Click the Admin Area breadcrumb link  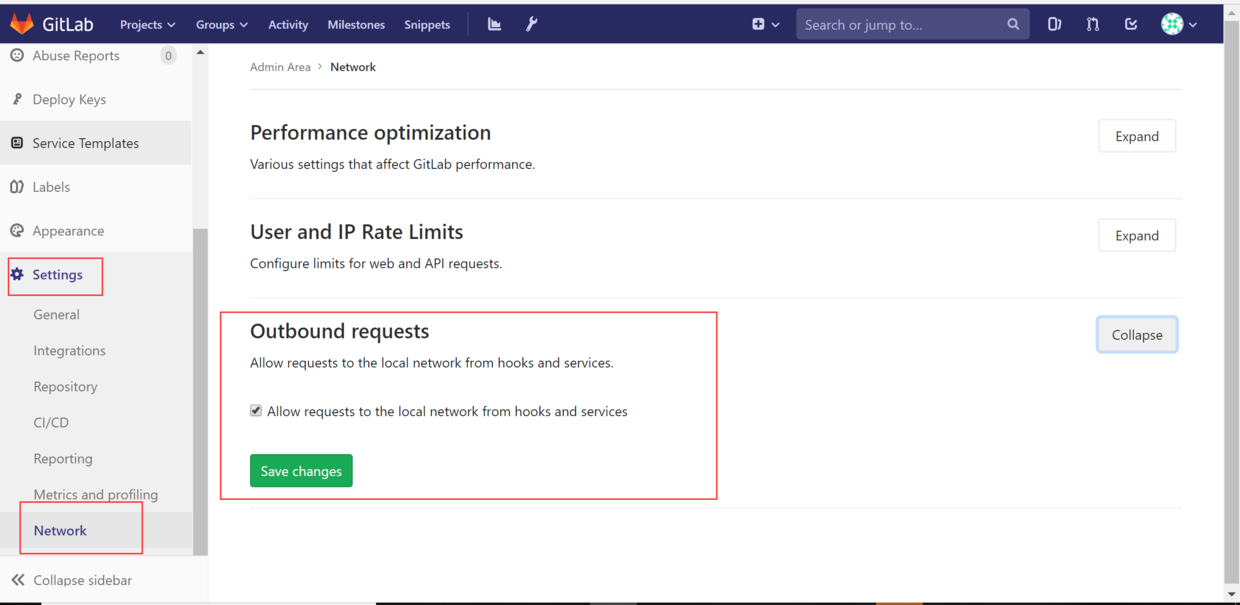point(280,67)
